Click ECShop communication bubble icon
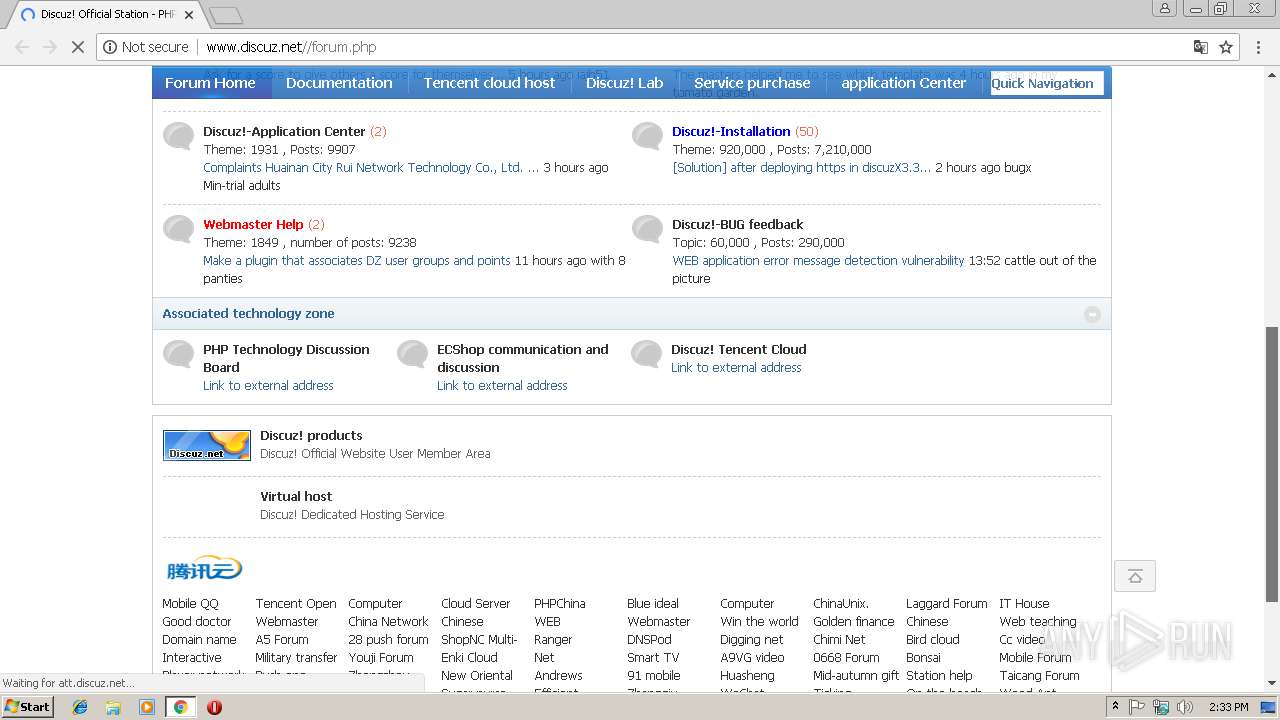 tap(412, 354)
